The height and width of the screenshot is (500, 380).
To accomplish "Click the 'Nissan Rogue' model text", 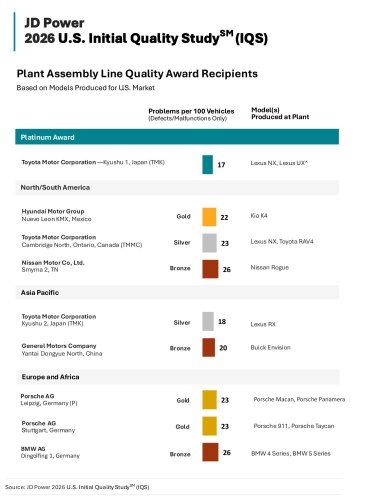I will pos(270,267).
